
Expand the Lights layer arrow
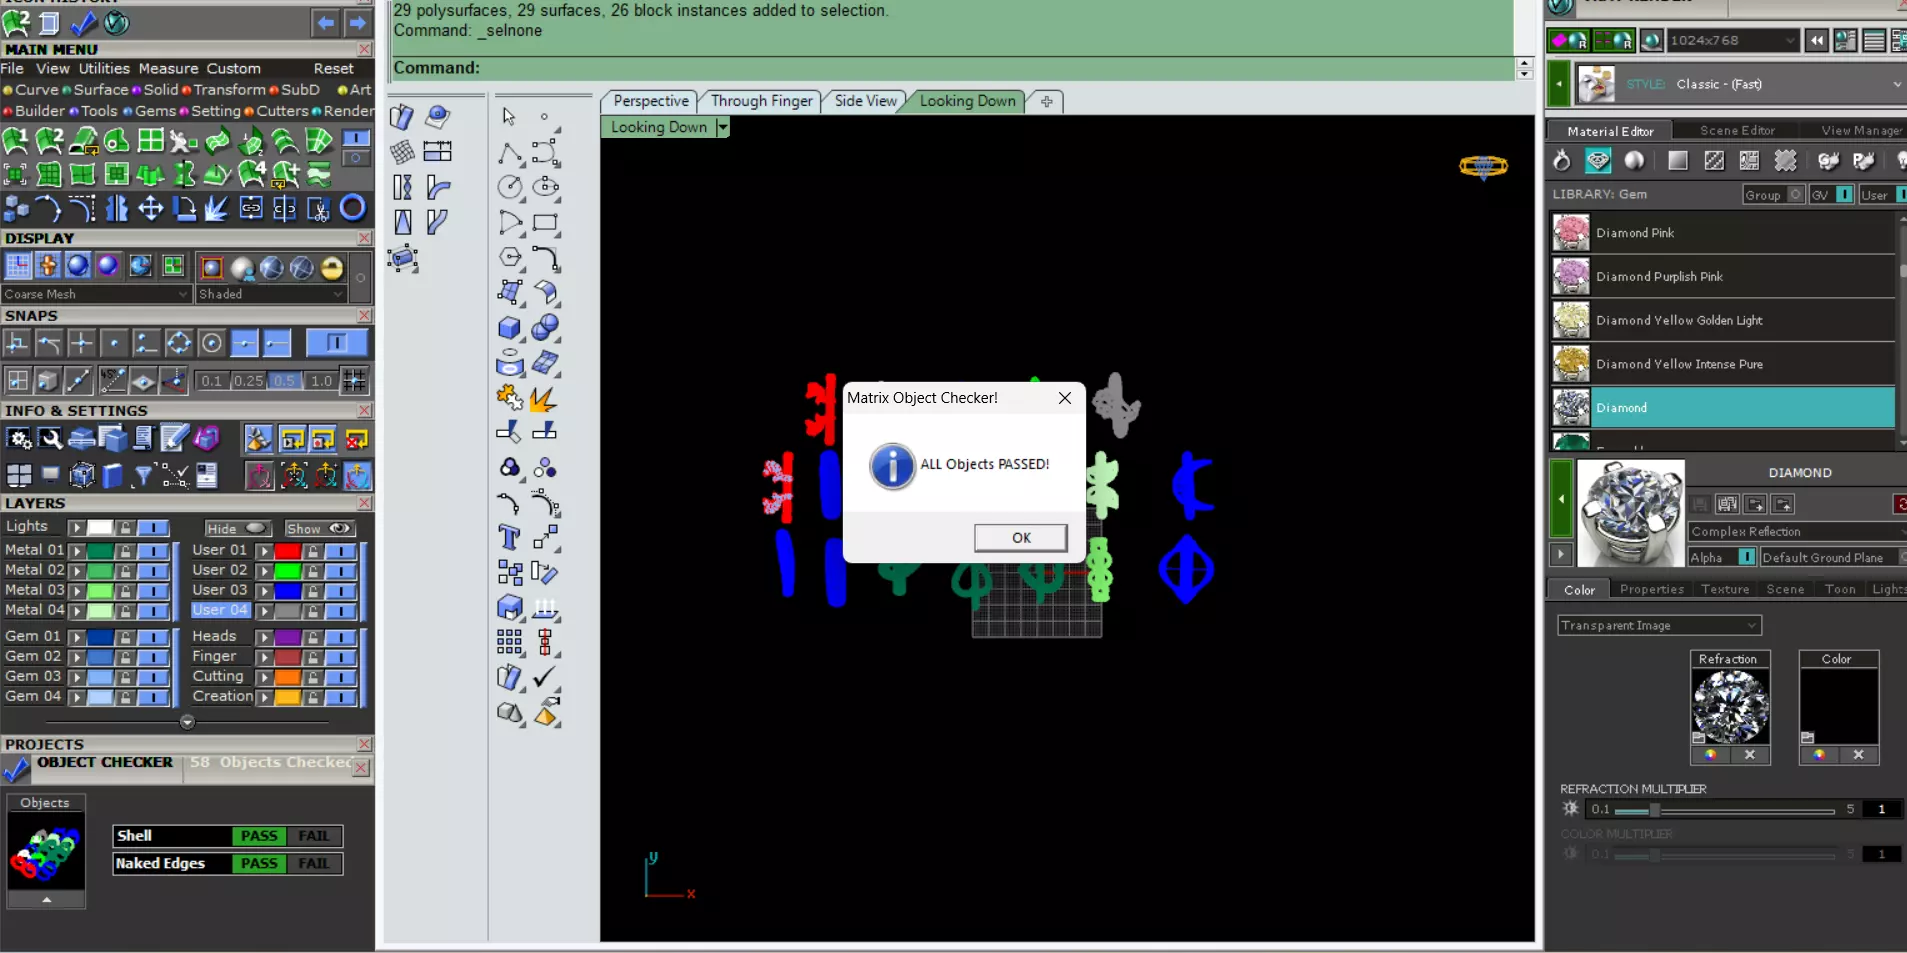point(76,528)
